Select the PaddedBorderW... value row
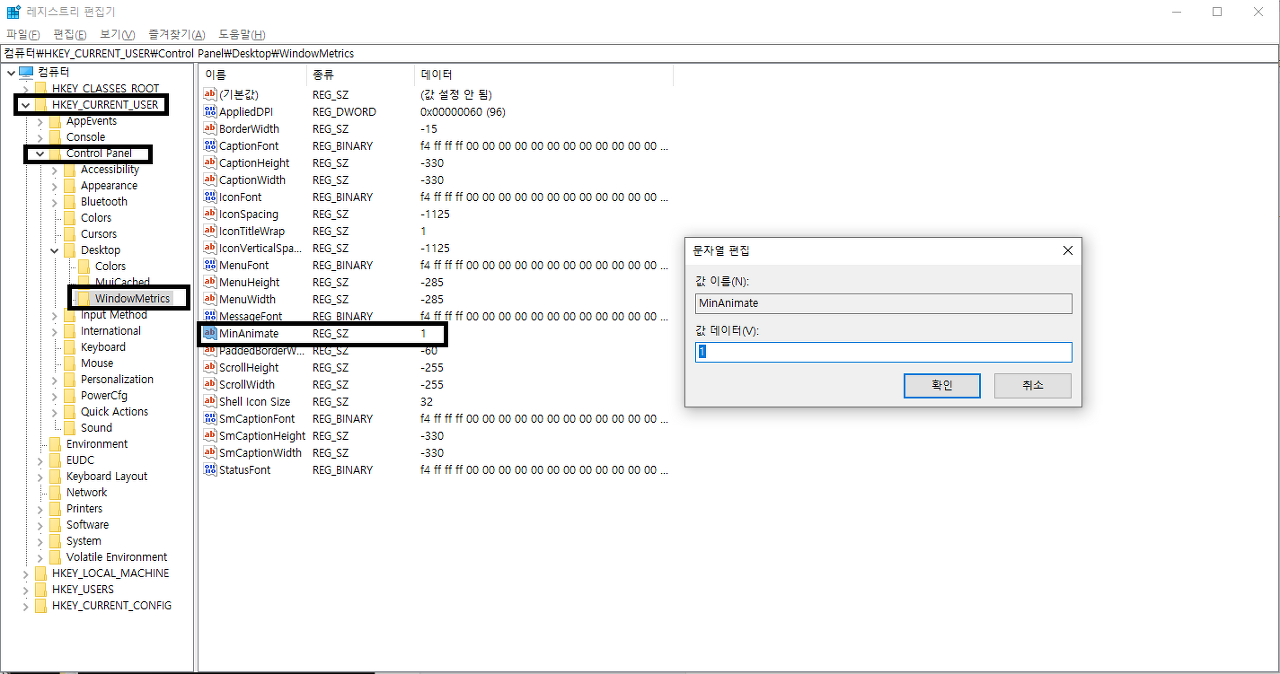1280x674 pixels. (436, 350)
